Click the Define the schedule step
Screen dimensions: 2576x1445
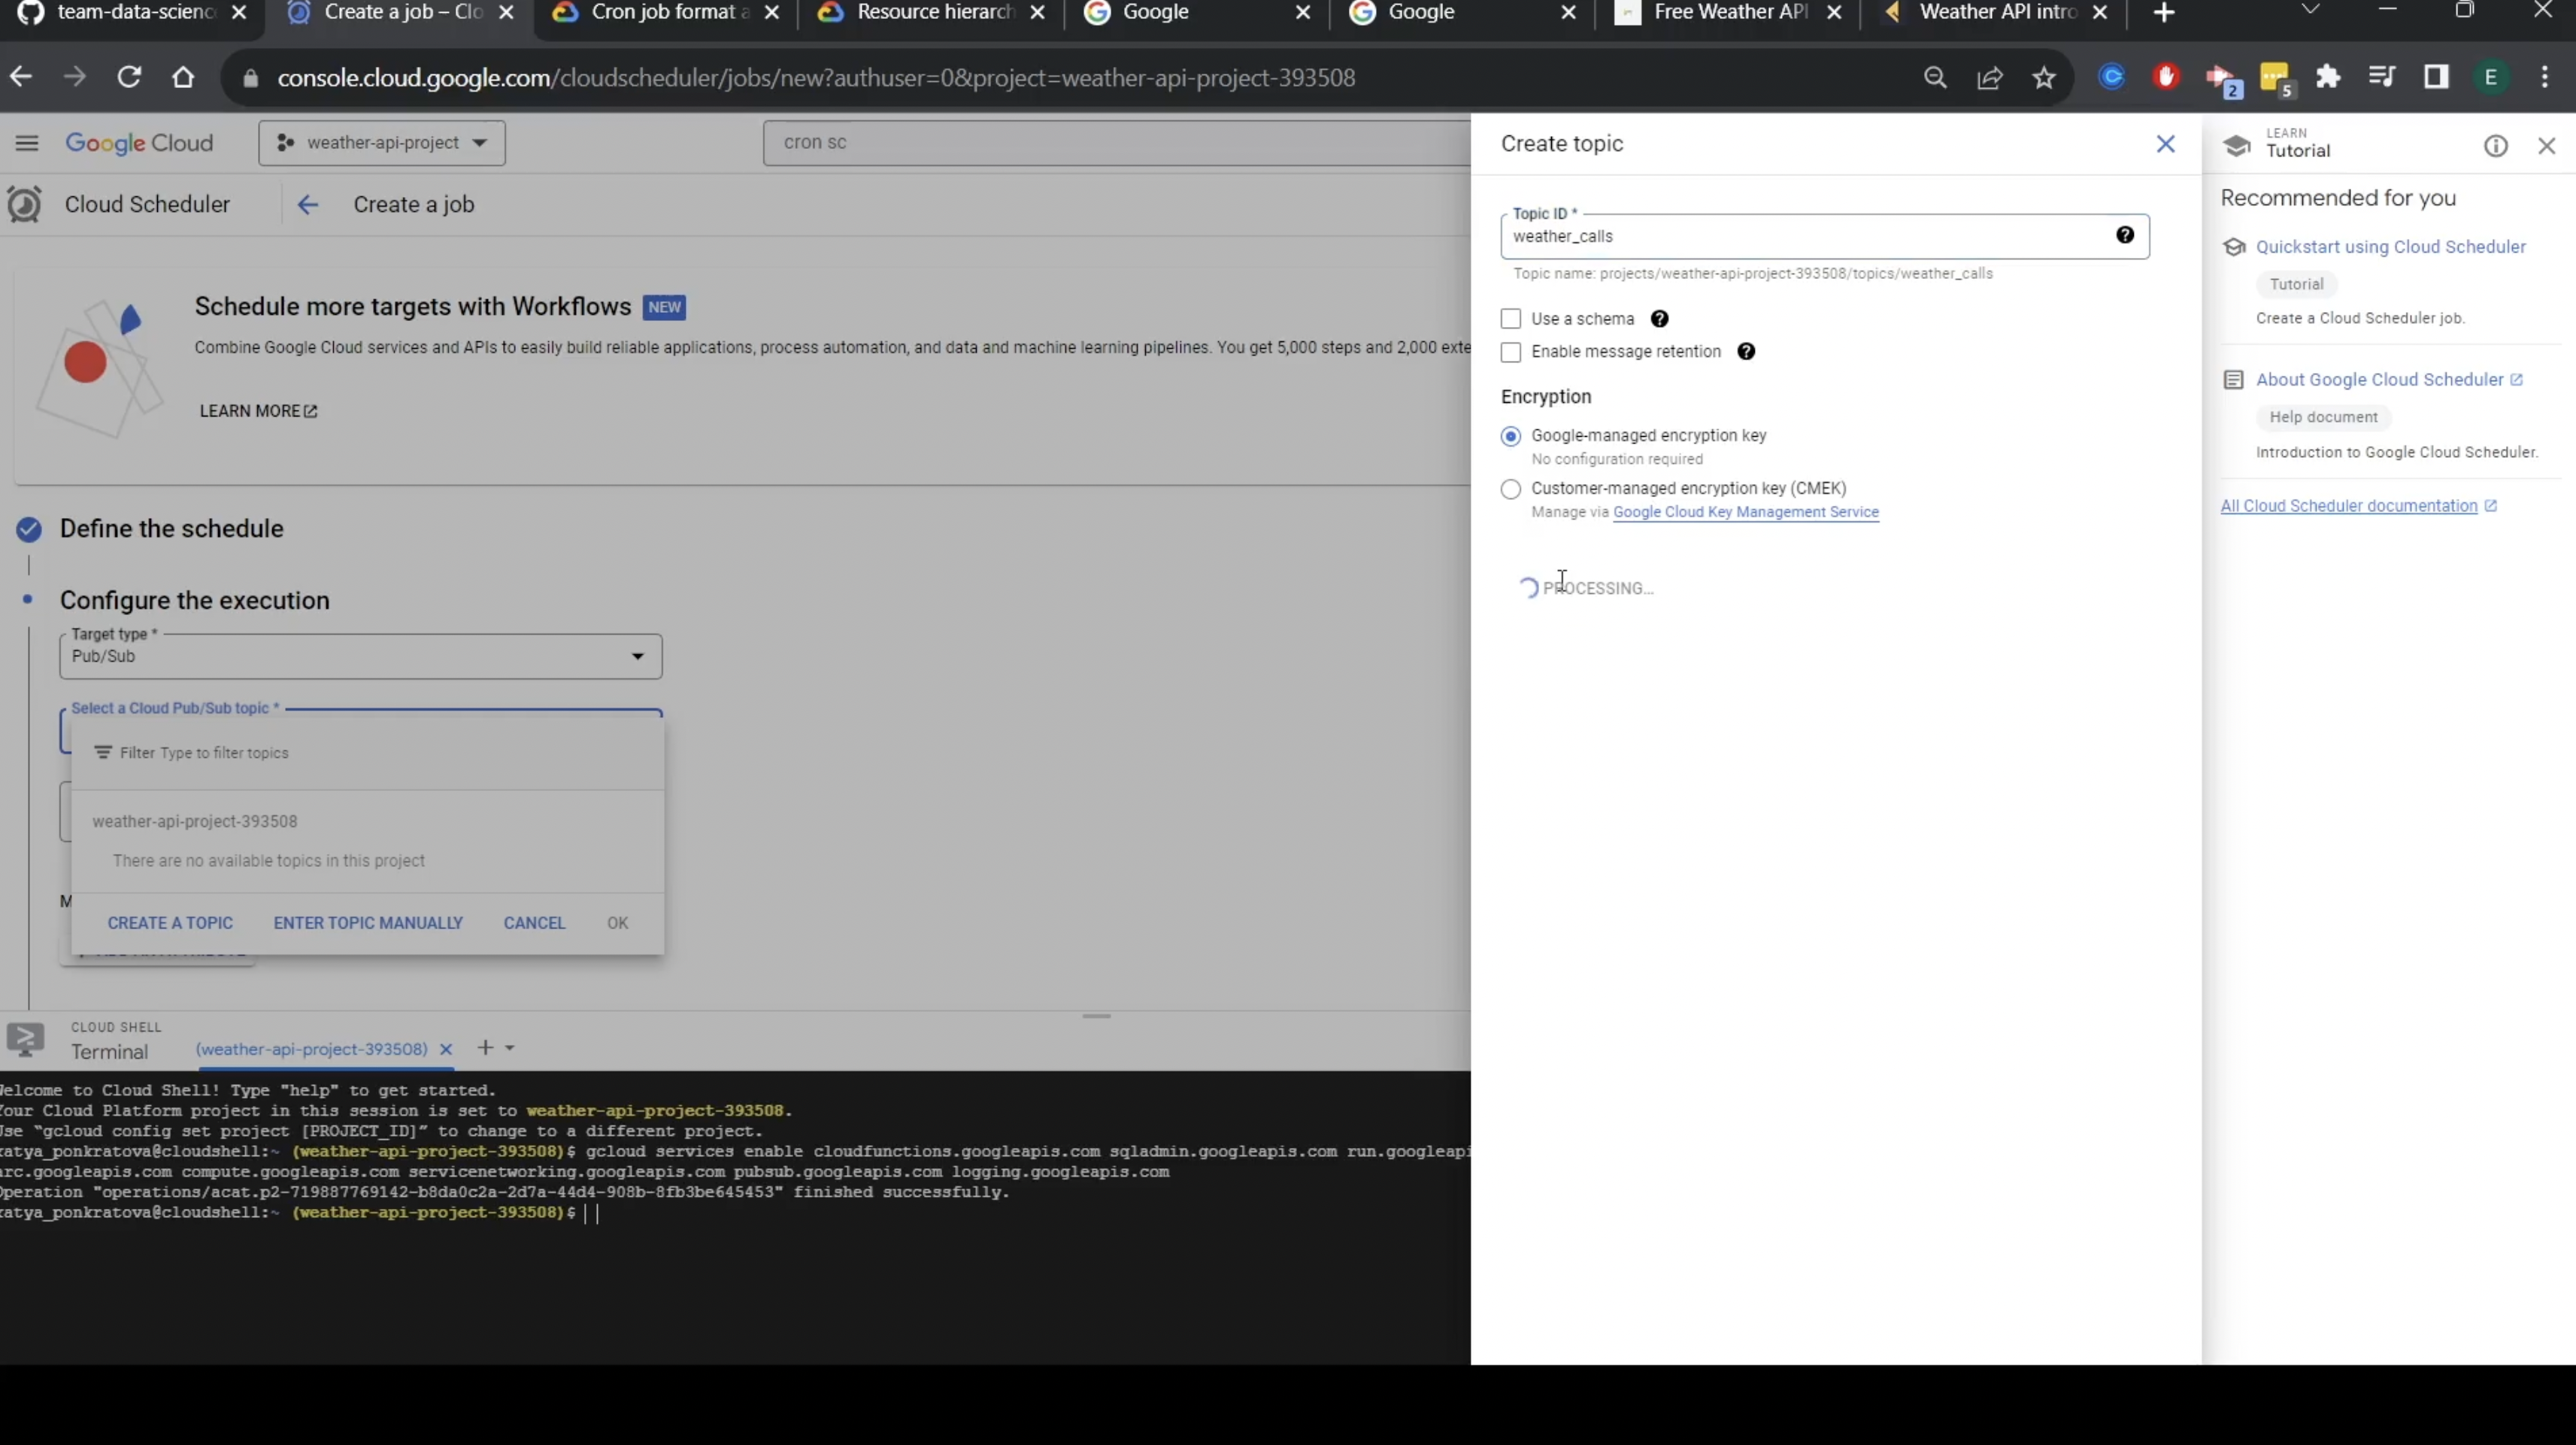[x=171, y=529]
